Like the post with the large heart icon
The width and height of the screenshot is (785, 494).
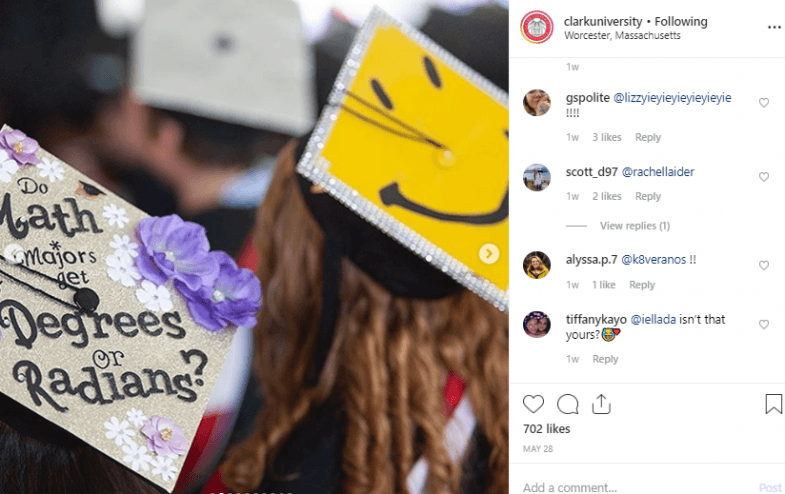click(533, 404)
